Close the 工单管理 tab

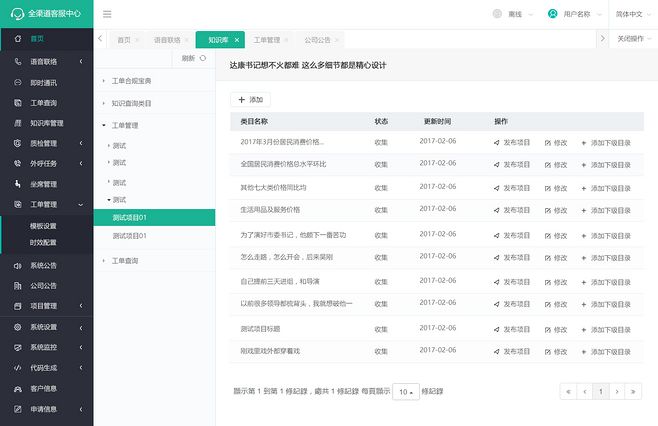point(286,40)
